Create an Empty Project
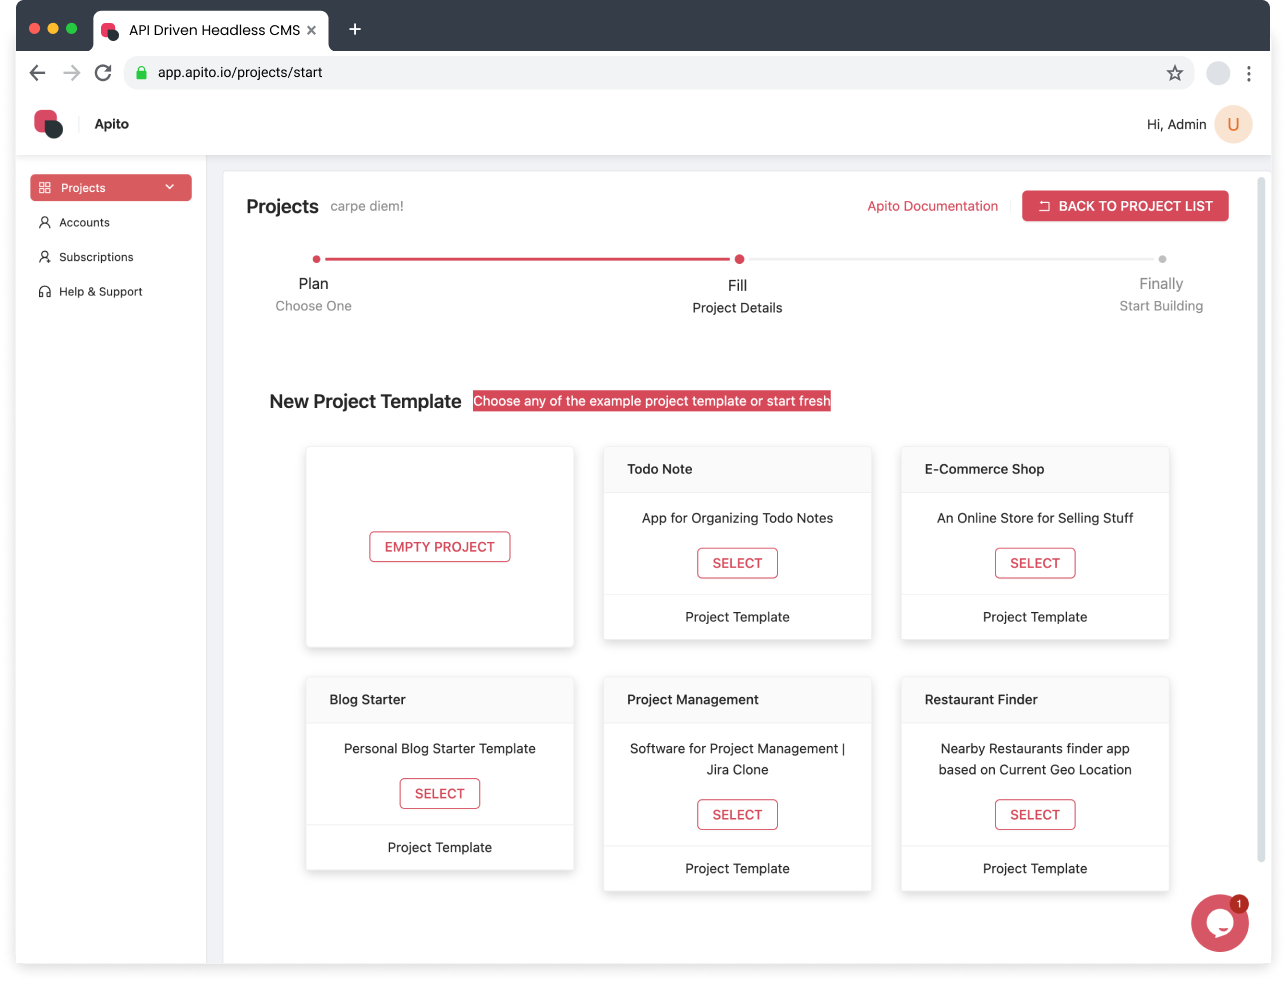Screen dimensions: 1287x983 coord(440,547)
